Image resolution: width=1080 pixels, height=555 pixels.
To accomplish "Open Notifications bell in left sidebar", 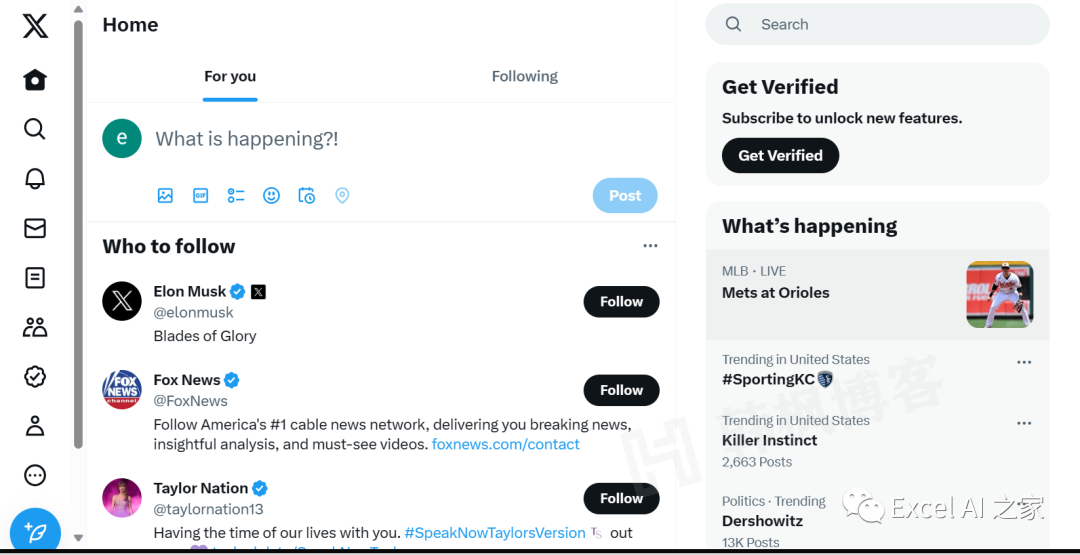I will (35, 179).
